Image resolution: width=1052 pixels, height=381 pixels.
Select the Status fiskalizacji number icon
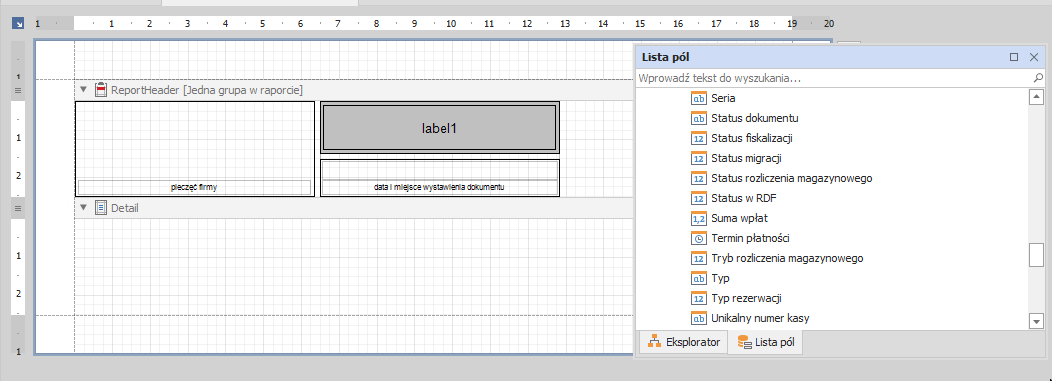pyautogui.click(x=698, y=138)
